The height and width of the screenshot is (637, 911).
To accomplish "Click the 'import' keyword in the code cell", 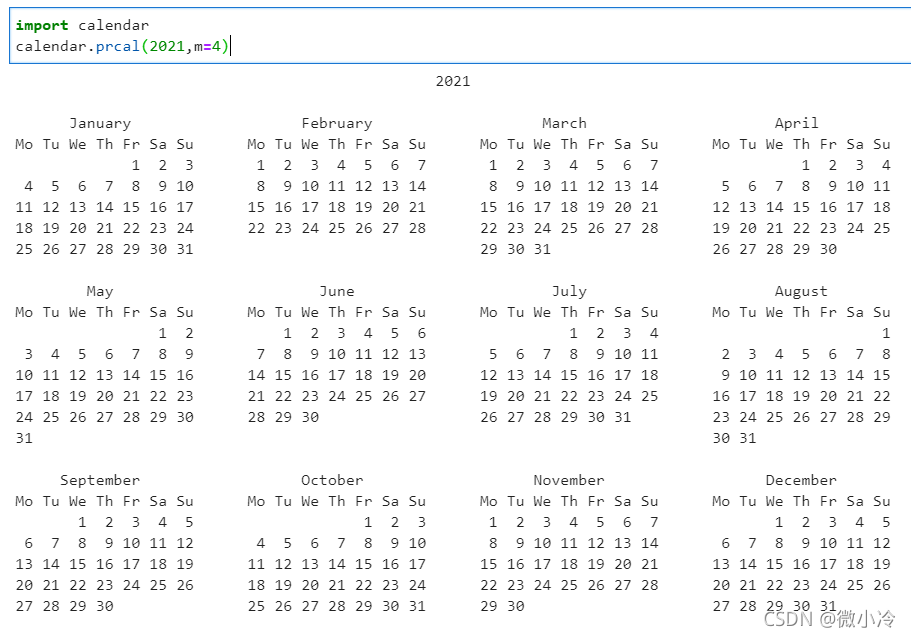I will pos(42,26).
